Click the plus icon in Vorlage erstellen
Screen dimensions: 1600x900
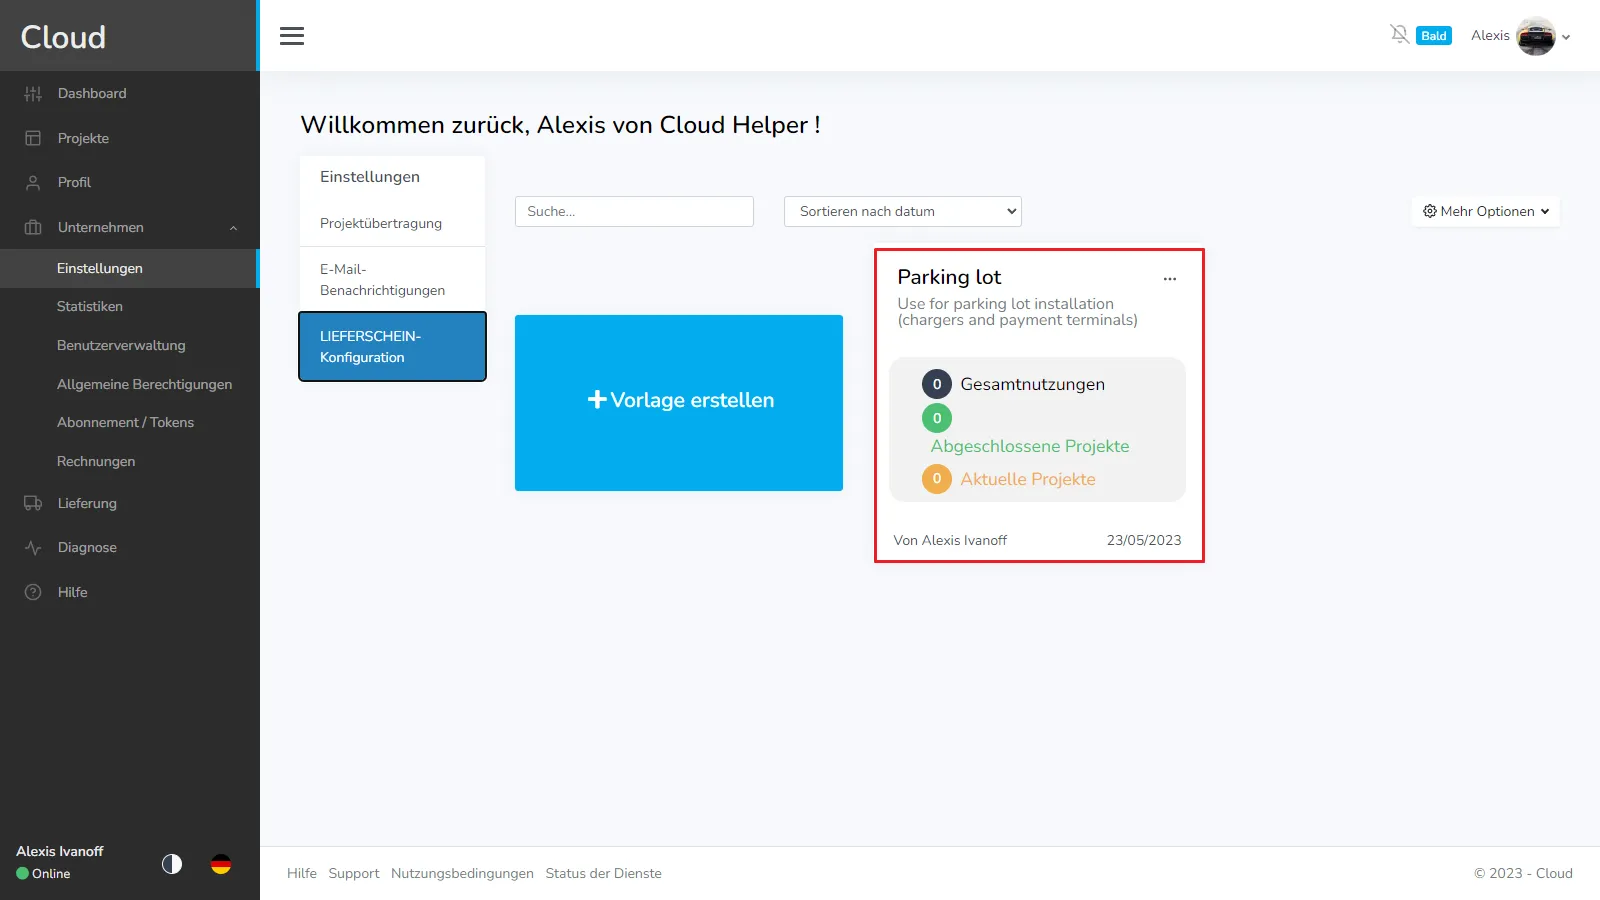click(x=597, y=399)
